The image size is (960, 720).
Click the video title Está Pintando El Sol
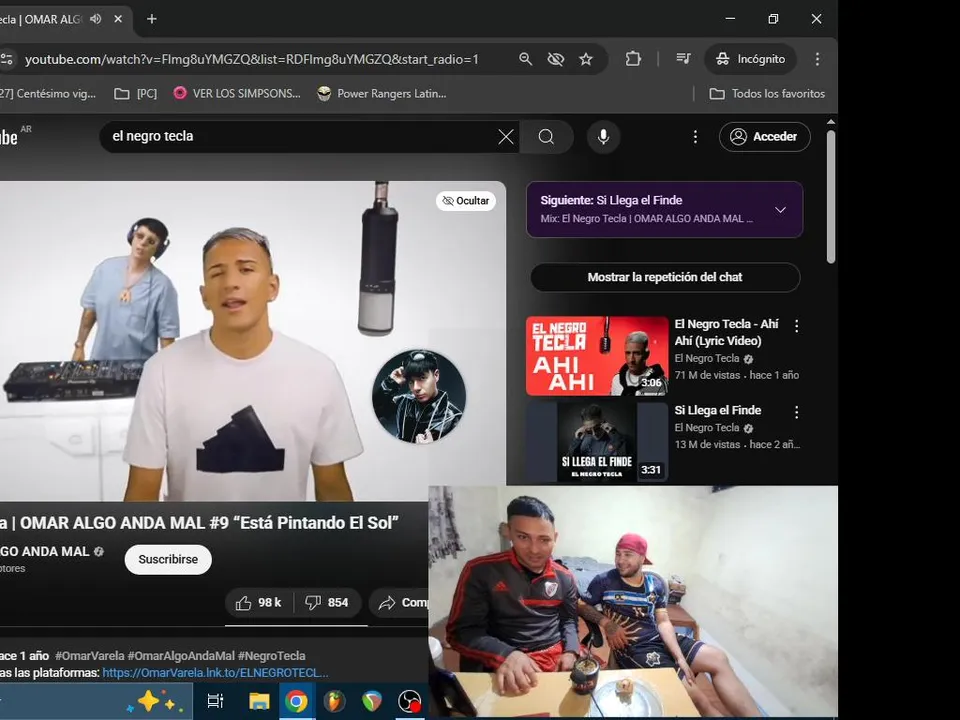point(199,523)
